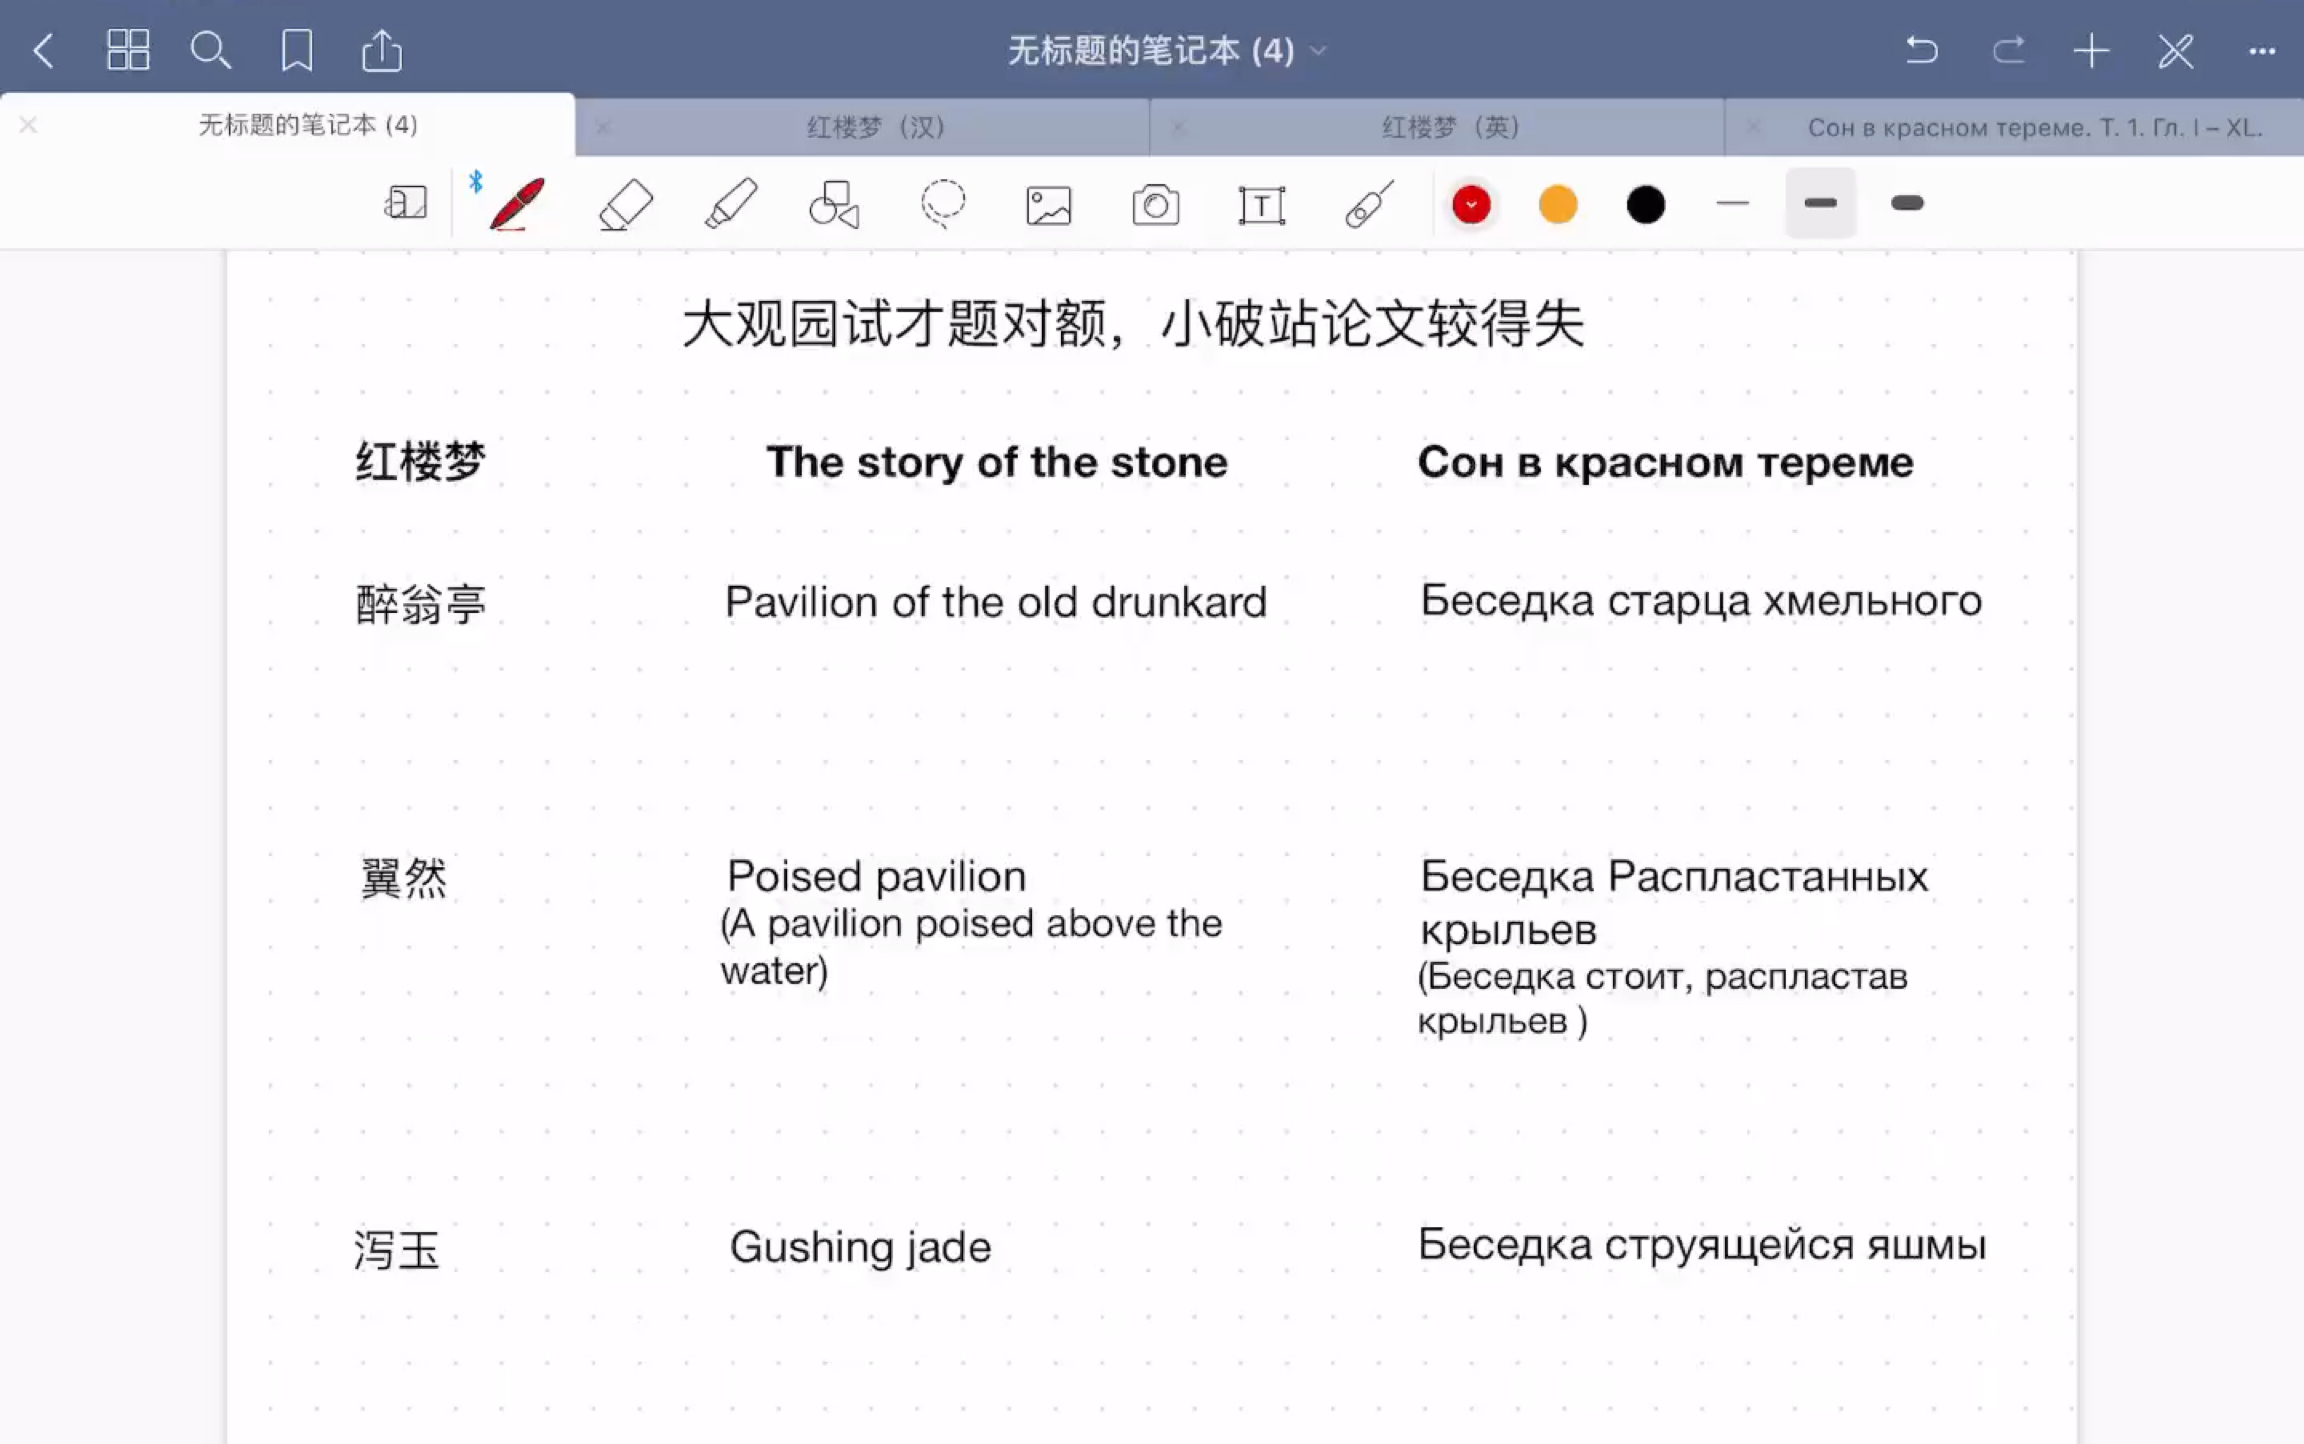The image size is (2304, 1444).
Task: Choose the orange color swatch
Action: (x=1558, y=204)
